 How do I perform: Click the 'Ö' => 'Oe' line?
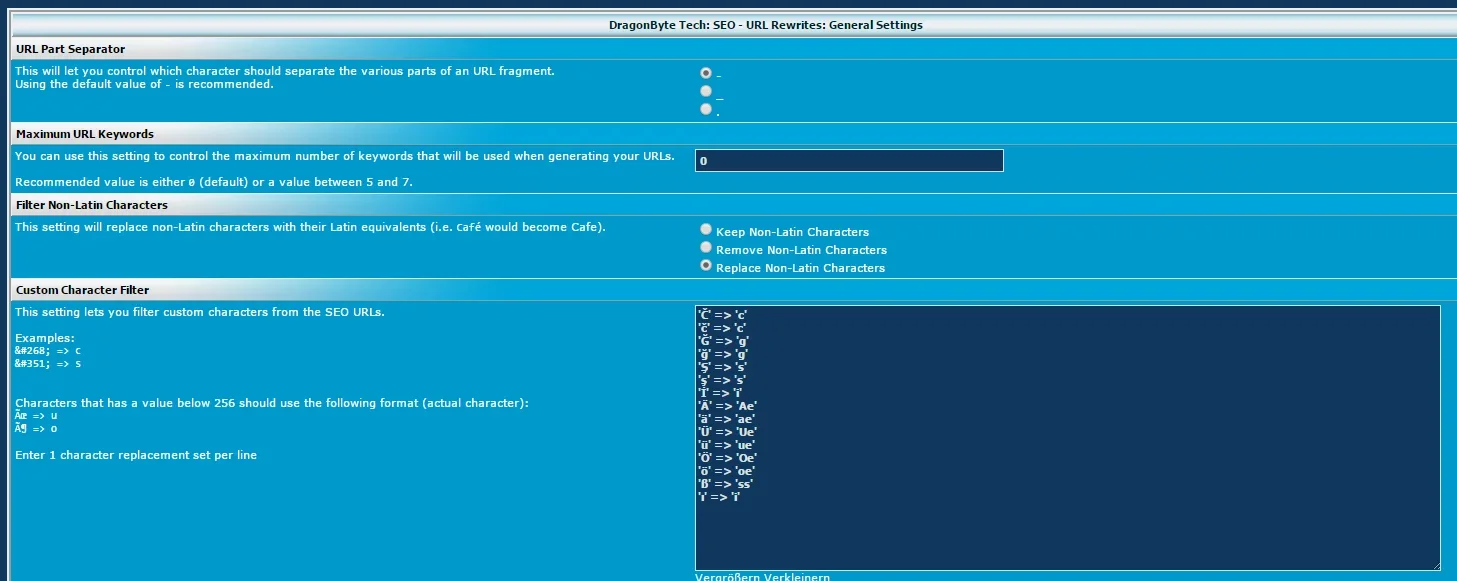(x=726, y=457)
